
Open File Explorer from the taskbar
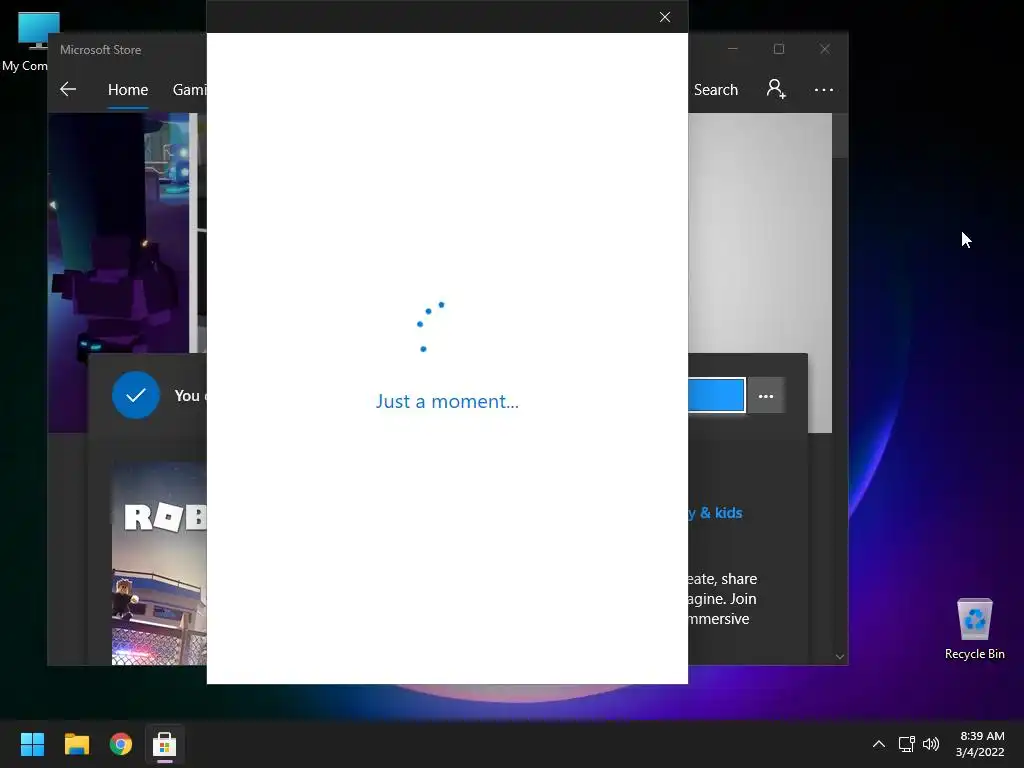coord(76,744)
